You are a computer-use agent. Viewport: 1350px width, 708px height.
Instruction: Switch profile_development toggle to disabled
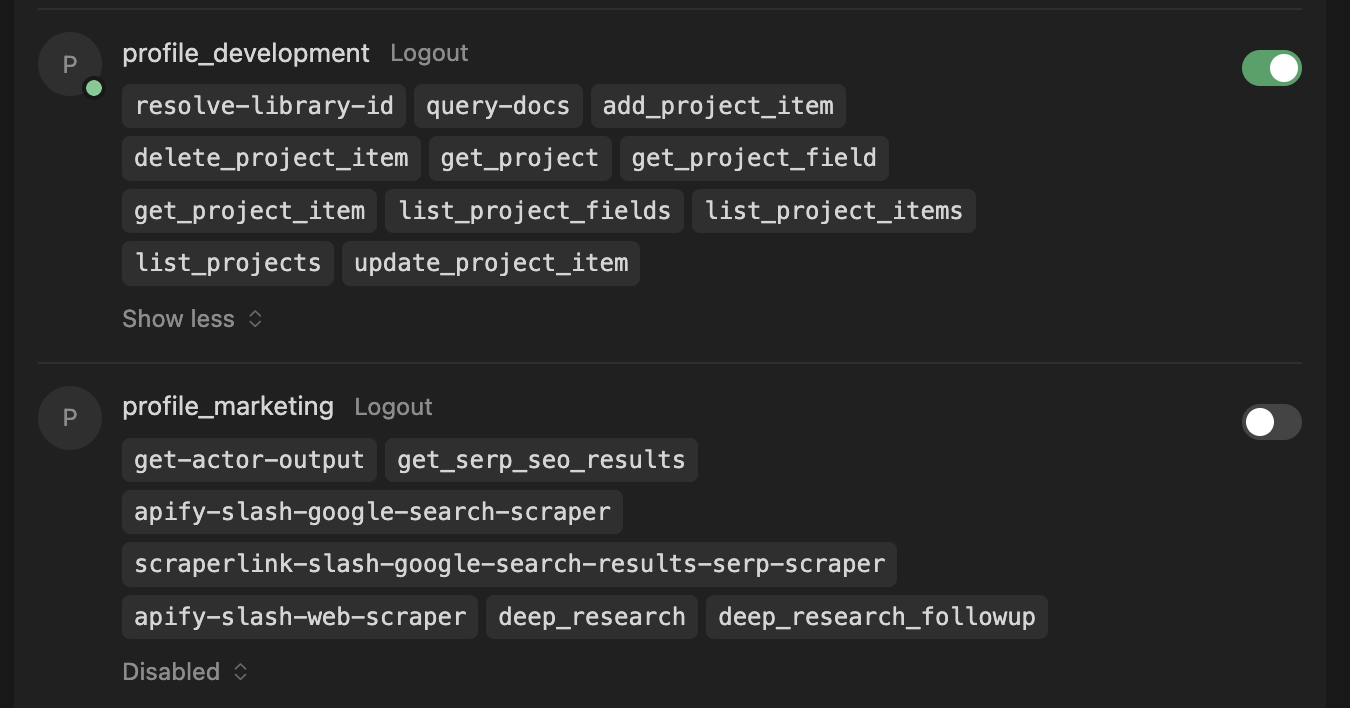[x=1271, y=68]
